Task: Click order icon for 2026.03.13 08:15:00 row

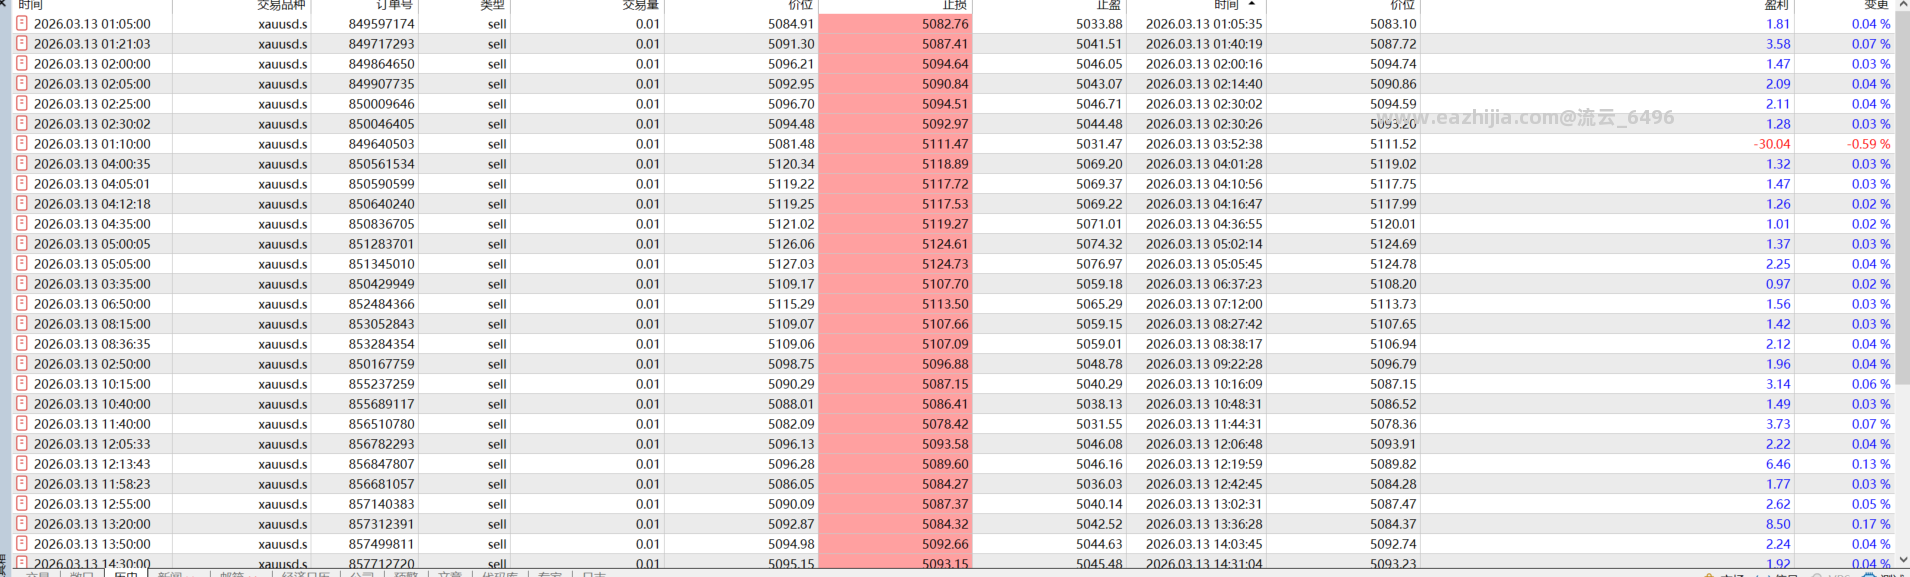Action: [22, 323]
